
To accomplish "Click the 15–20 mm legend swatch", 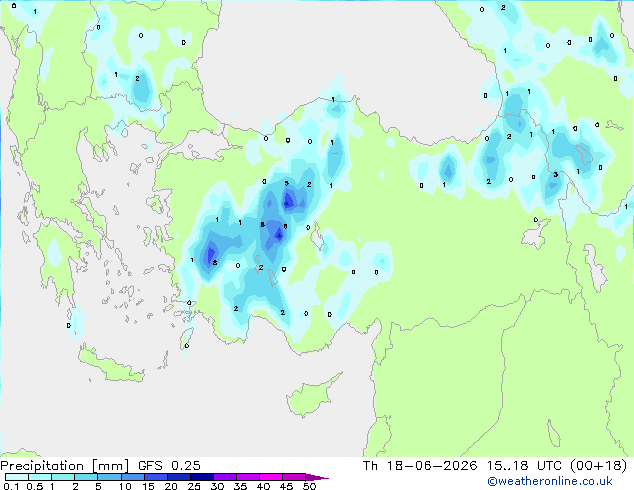I will 155,477.
